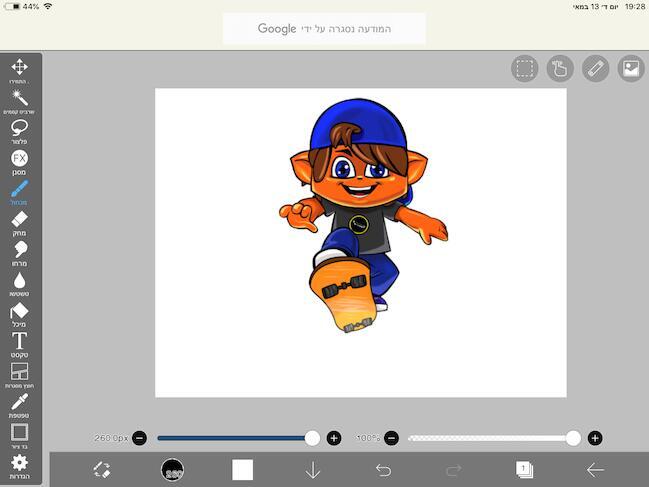Undo the last action
The image size is (649, 487).
383,470
